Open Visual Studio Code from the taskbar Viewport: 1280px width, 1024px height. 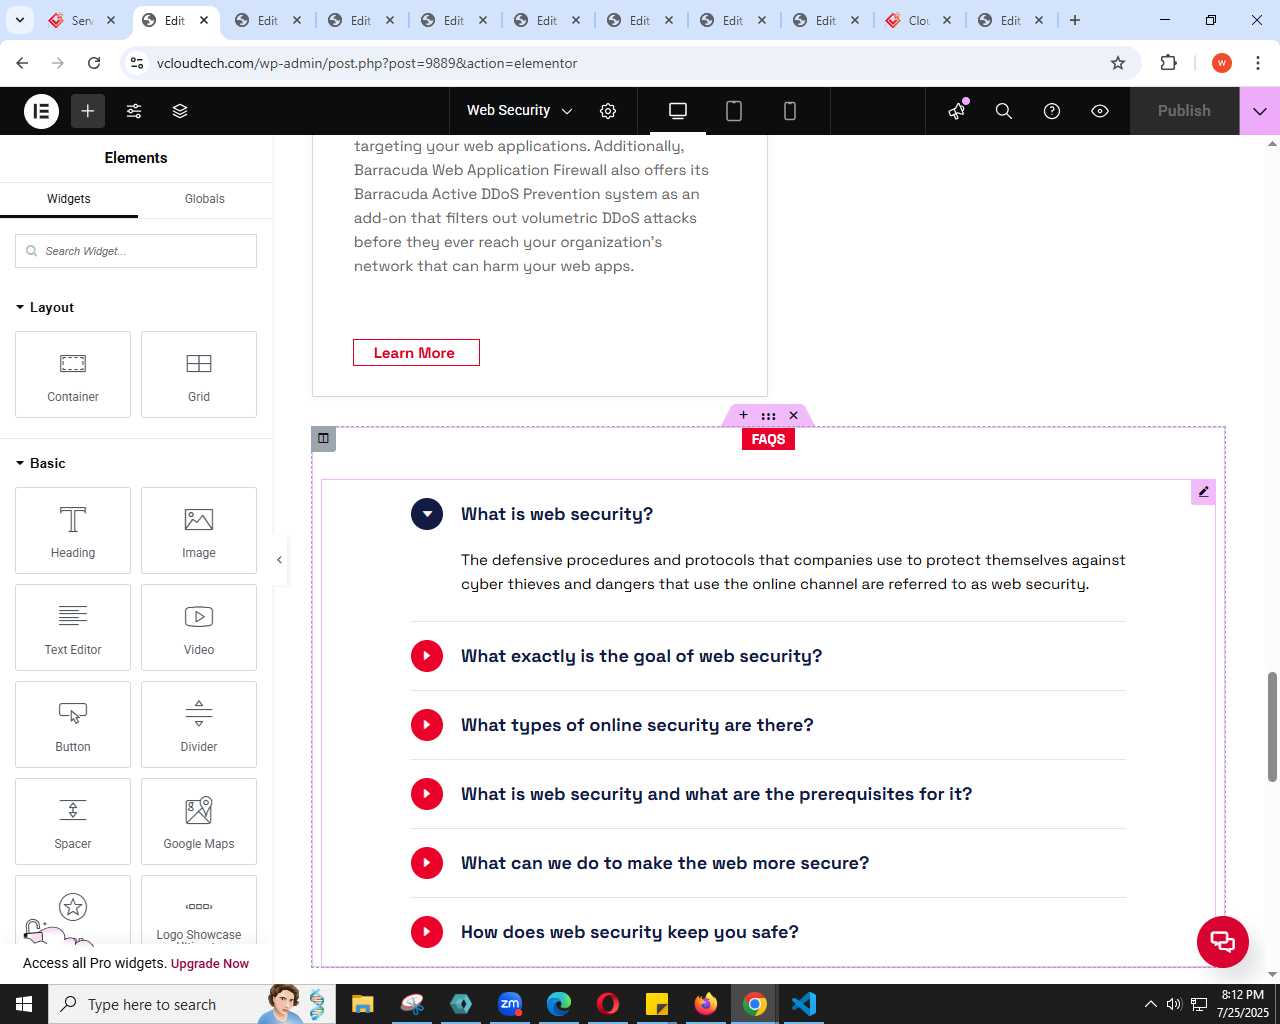804,1004
